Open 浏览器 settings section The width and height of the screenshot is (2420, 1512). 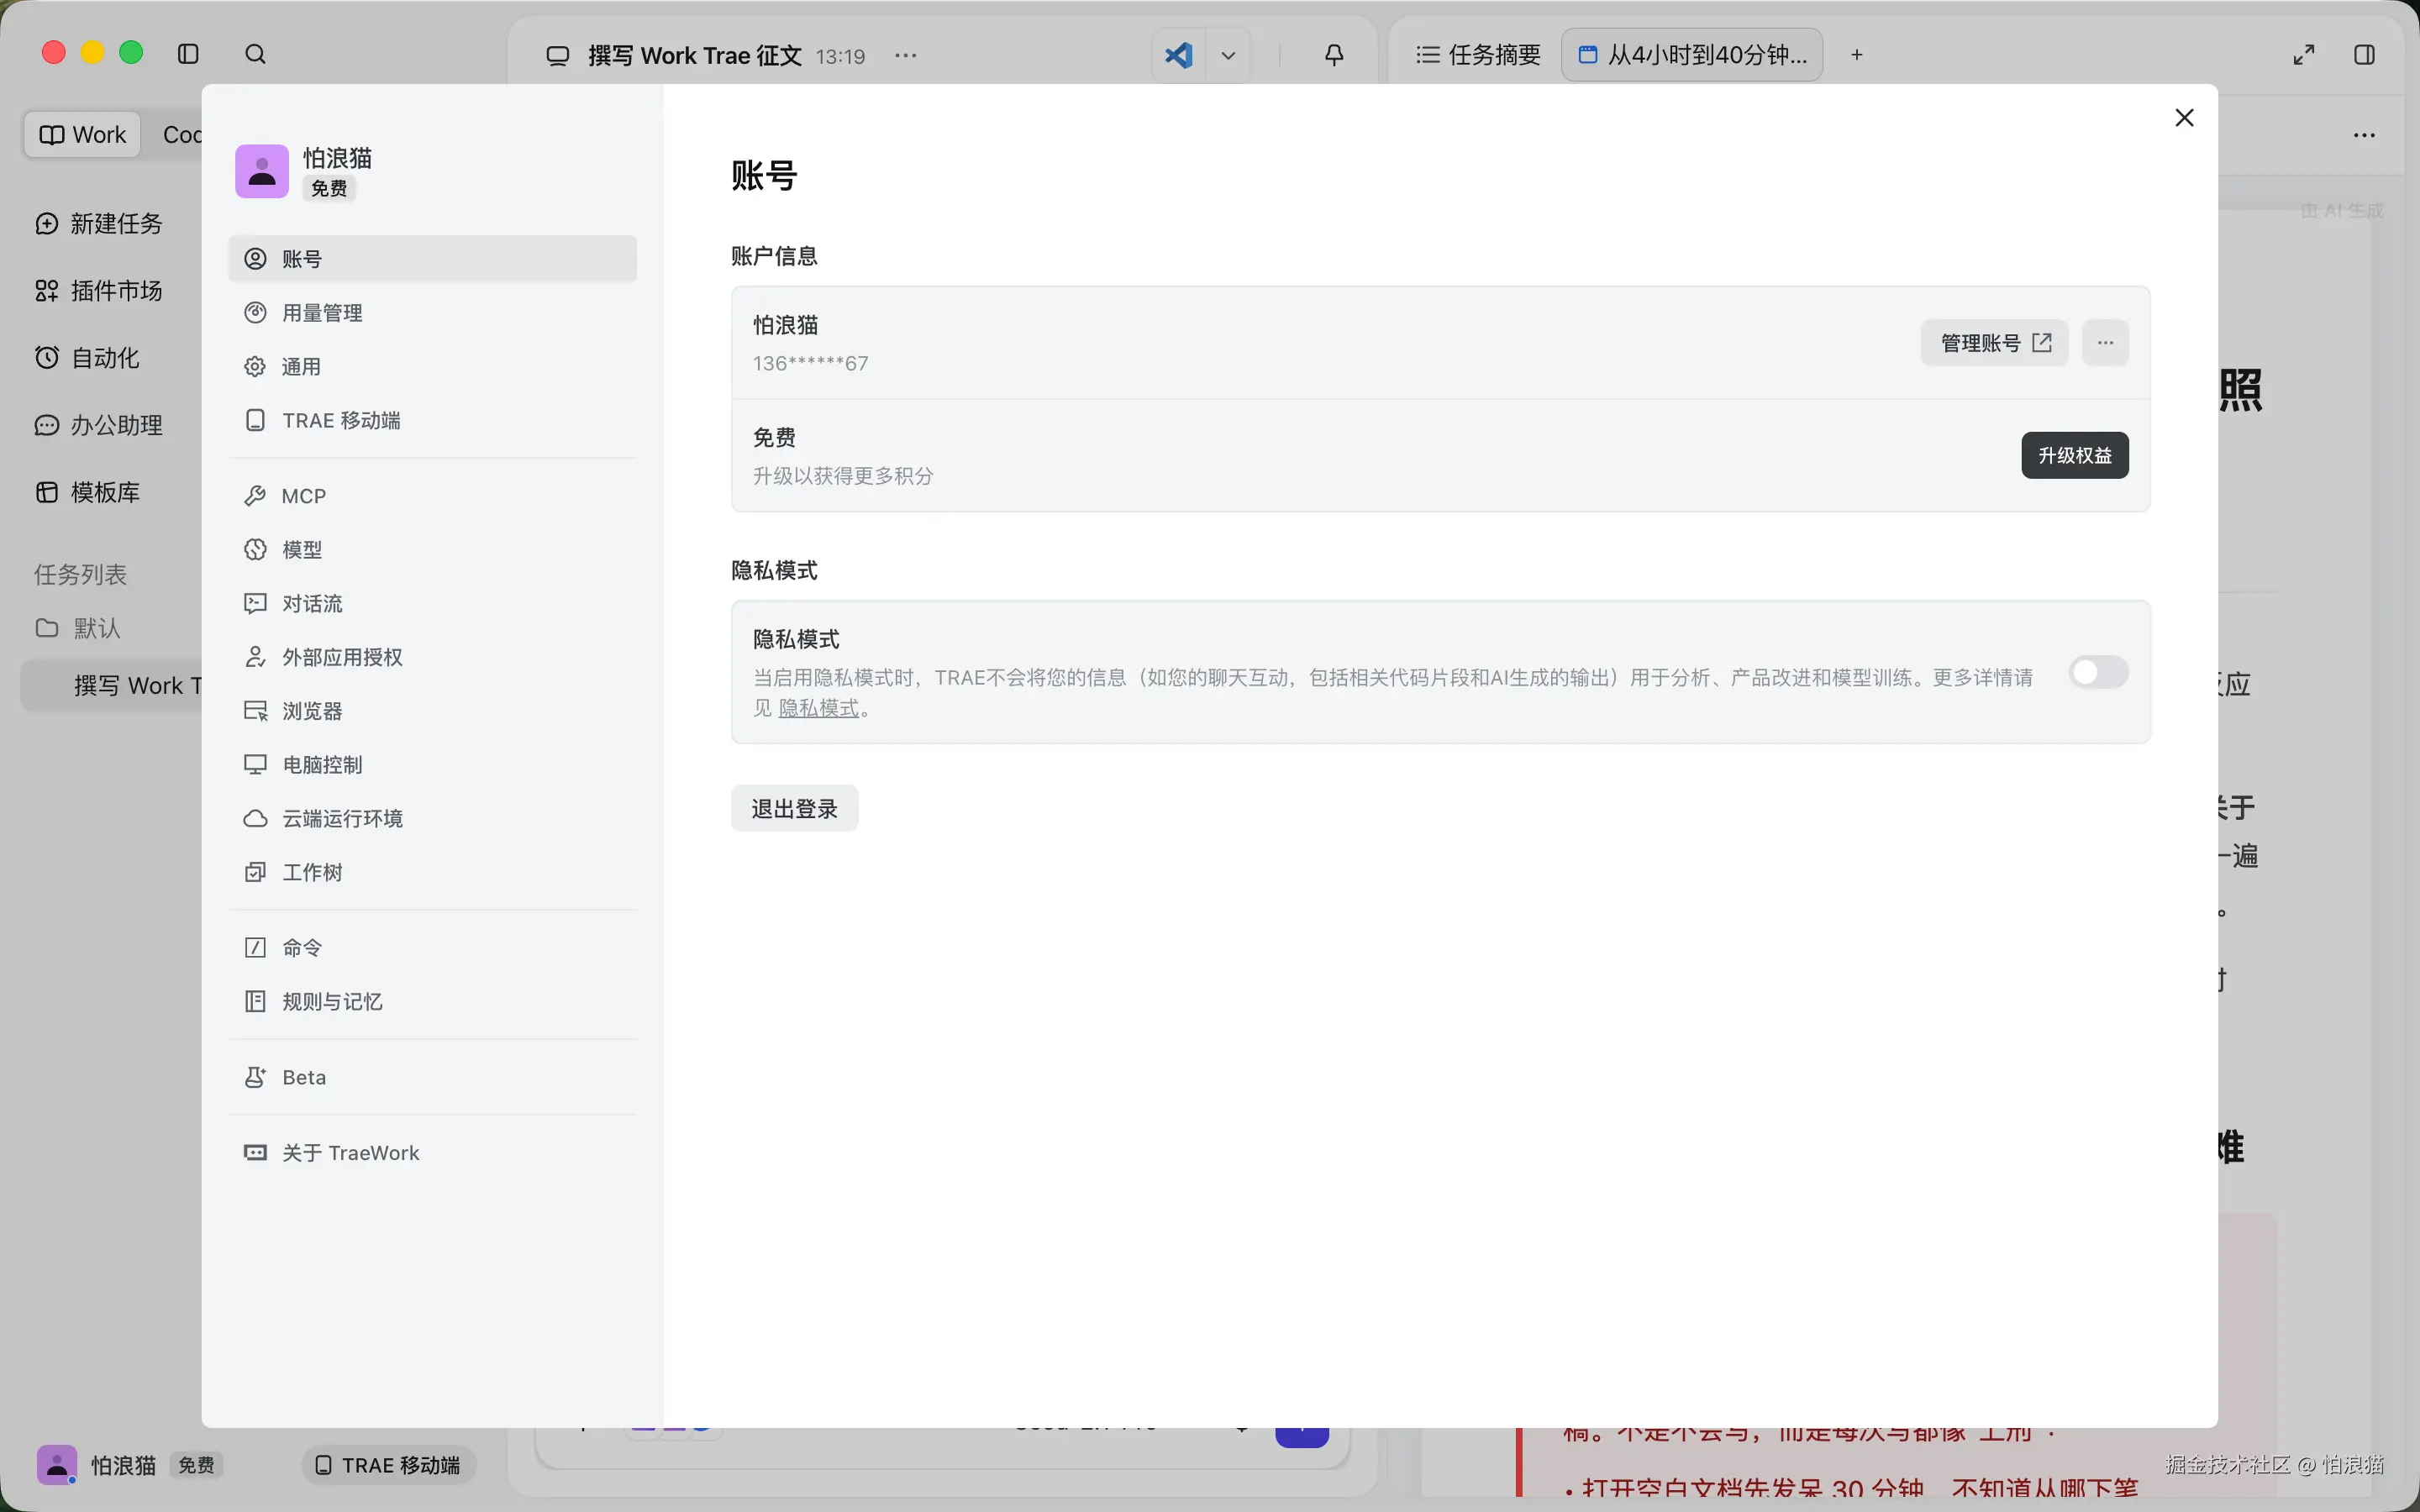coord(432,711)
